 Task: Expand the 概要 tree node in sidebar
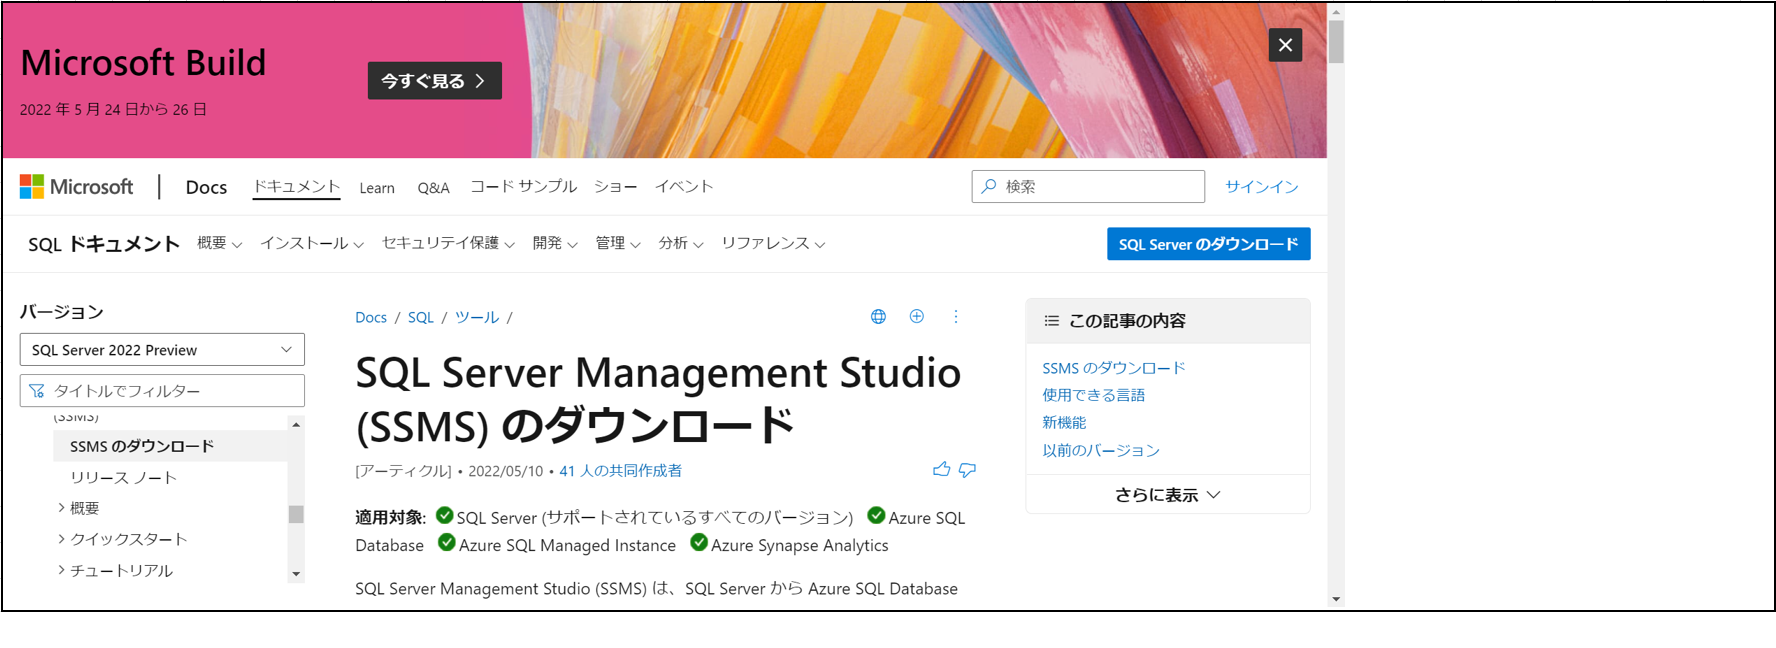(x=78, y=508)
